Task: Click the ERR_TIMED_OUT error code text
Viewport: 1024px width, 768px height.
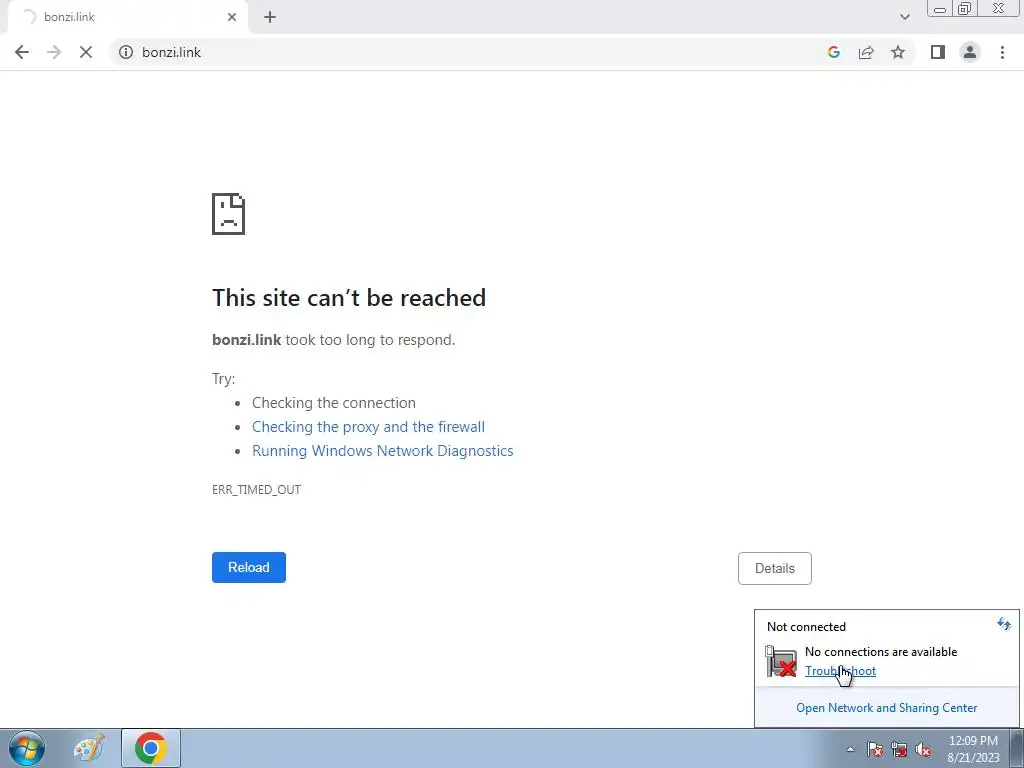Action: pos(257,490)
